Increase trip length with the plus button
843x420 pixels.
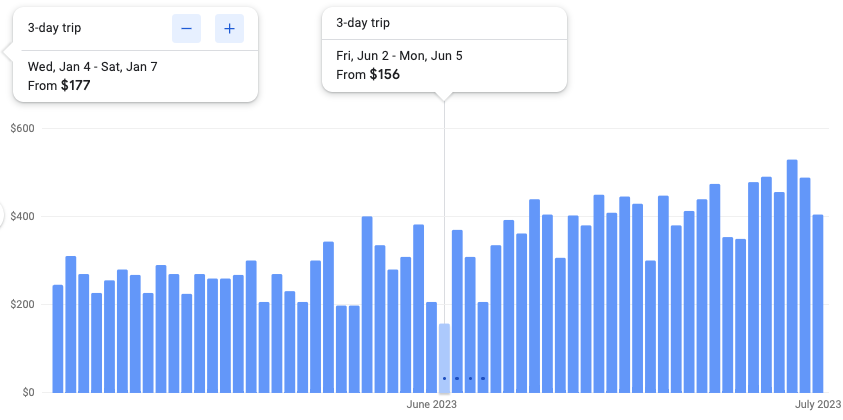pyautogui.click(x=229, y=29)
